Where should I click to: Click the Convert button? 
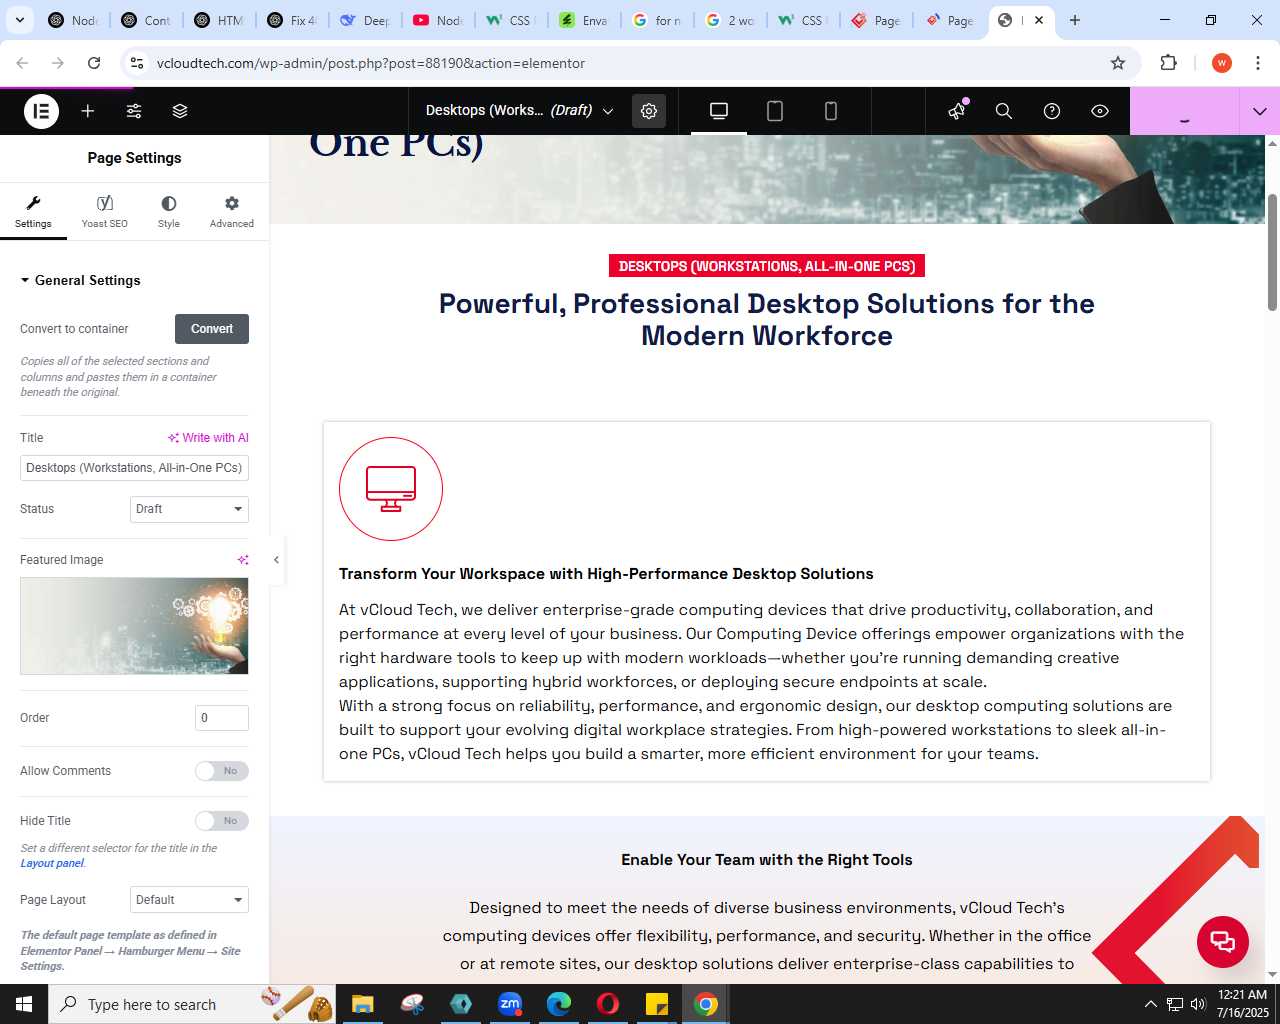point(212,329)
